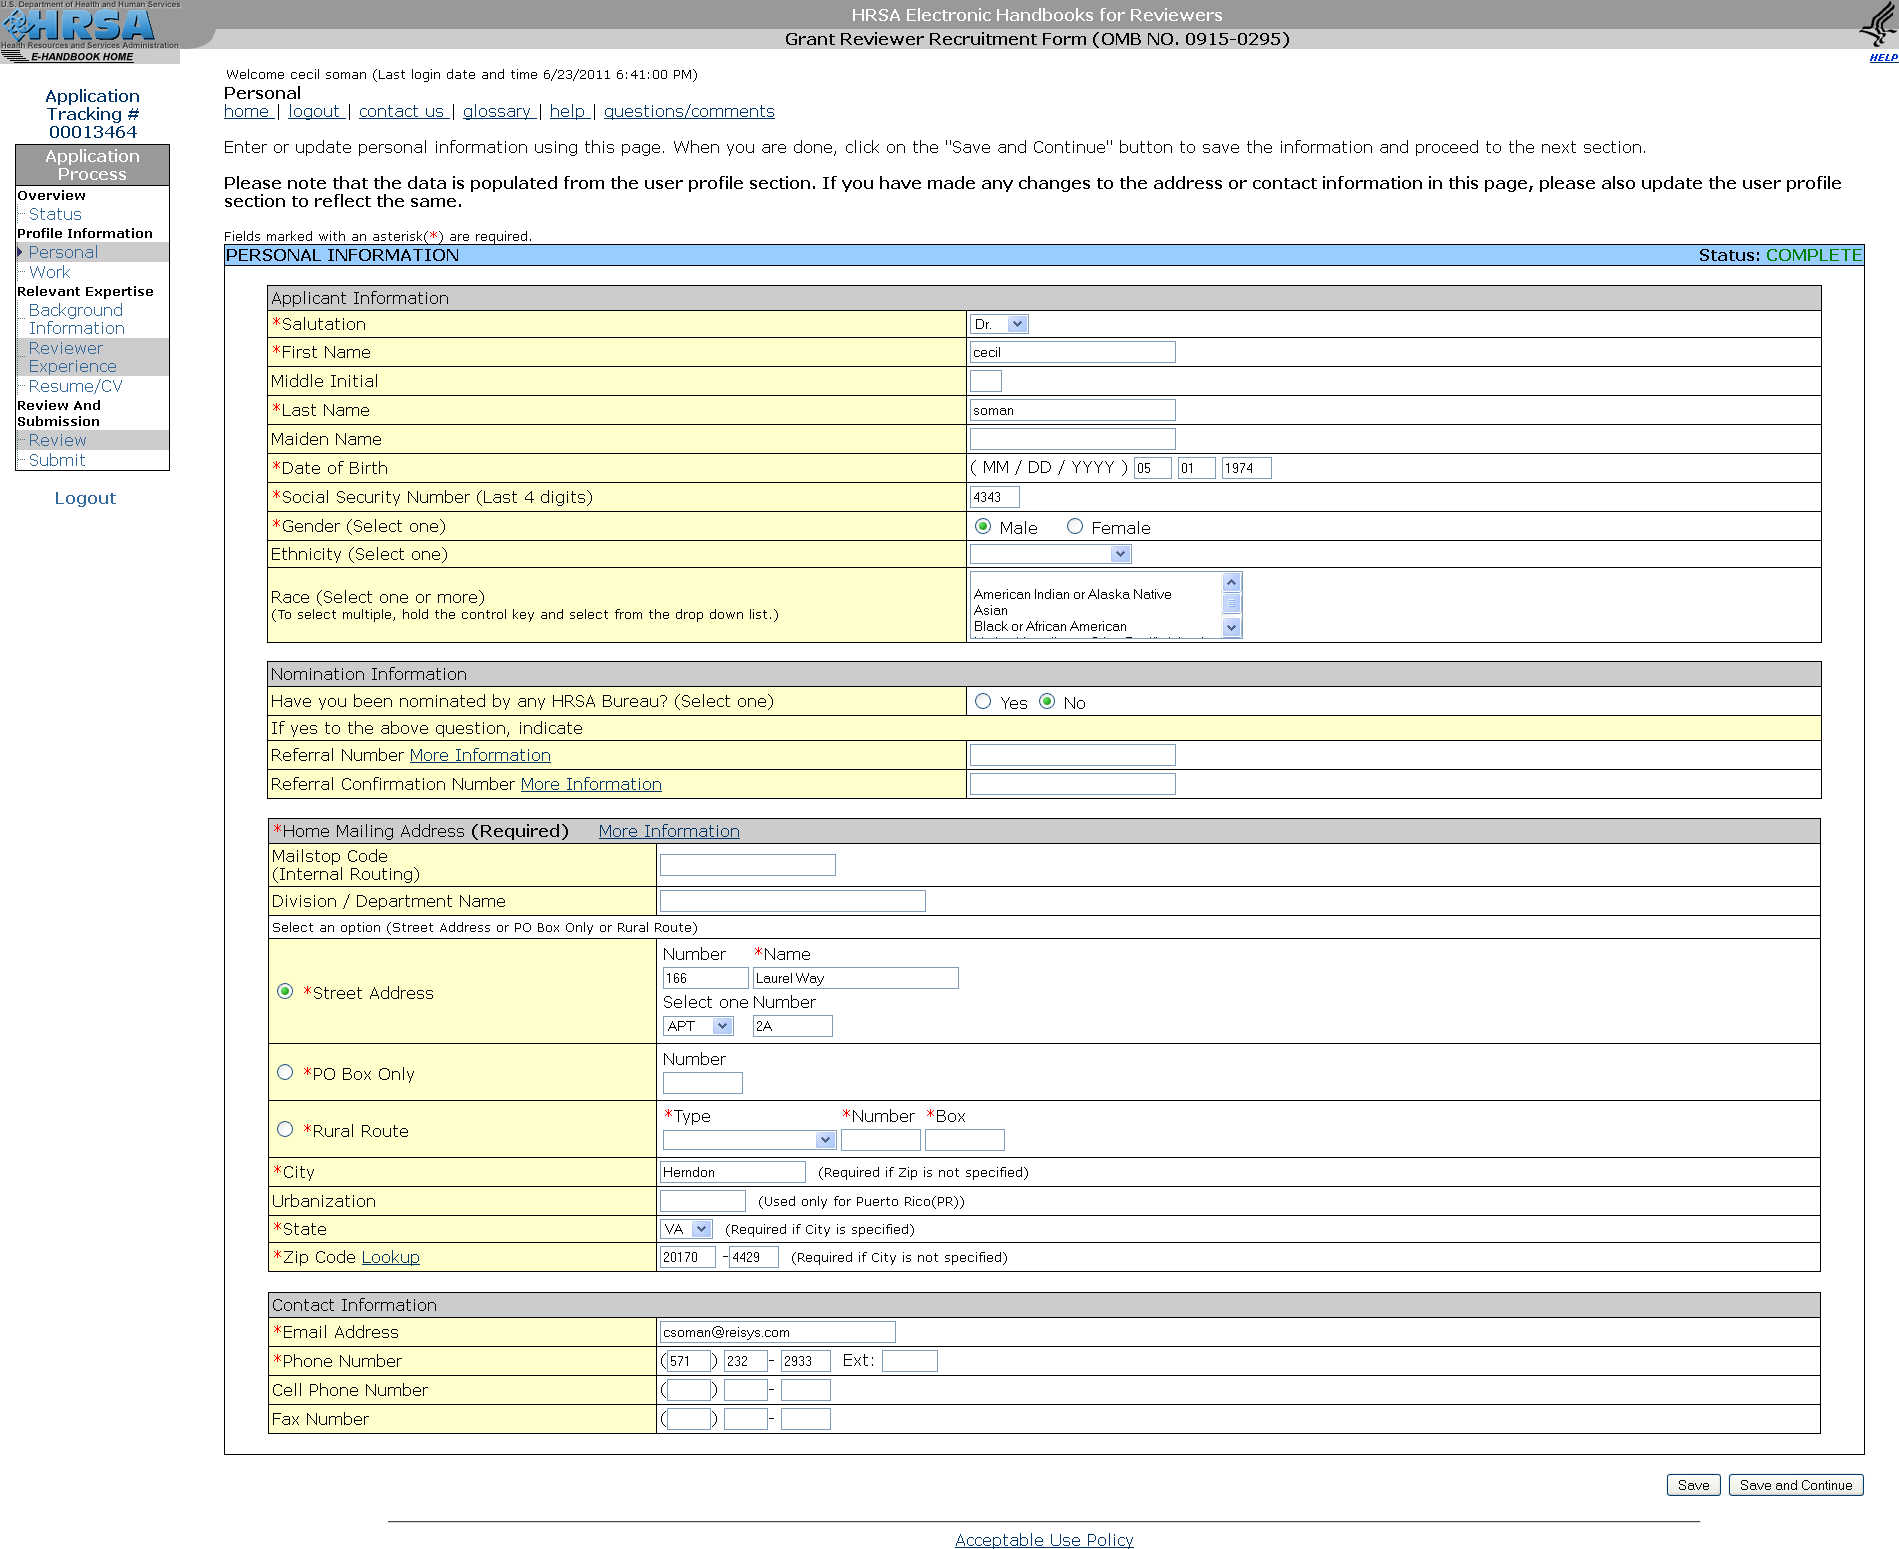Go to E-Handbook Home
The image size is (1899, 1549).
point(81,57)
